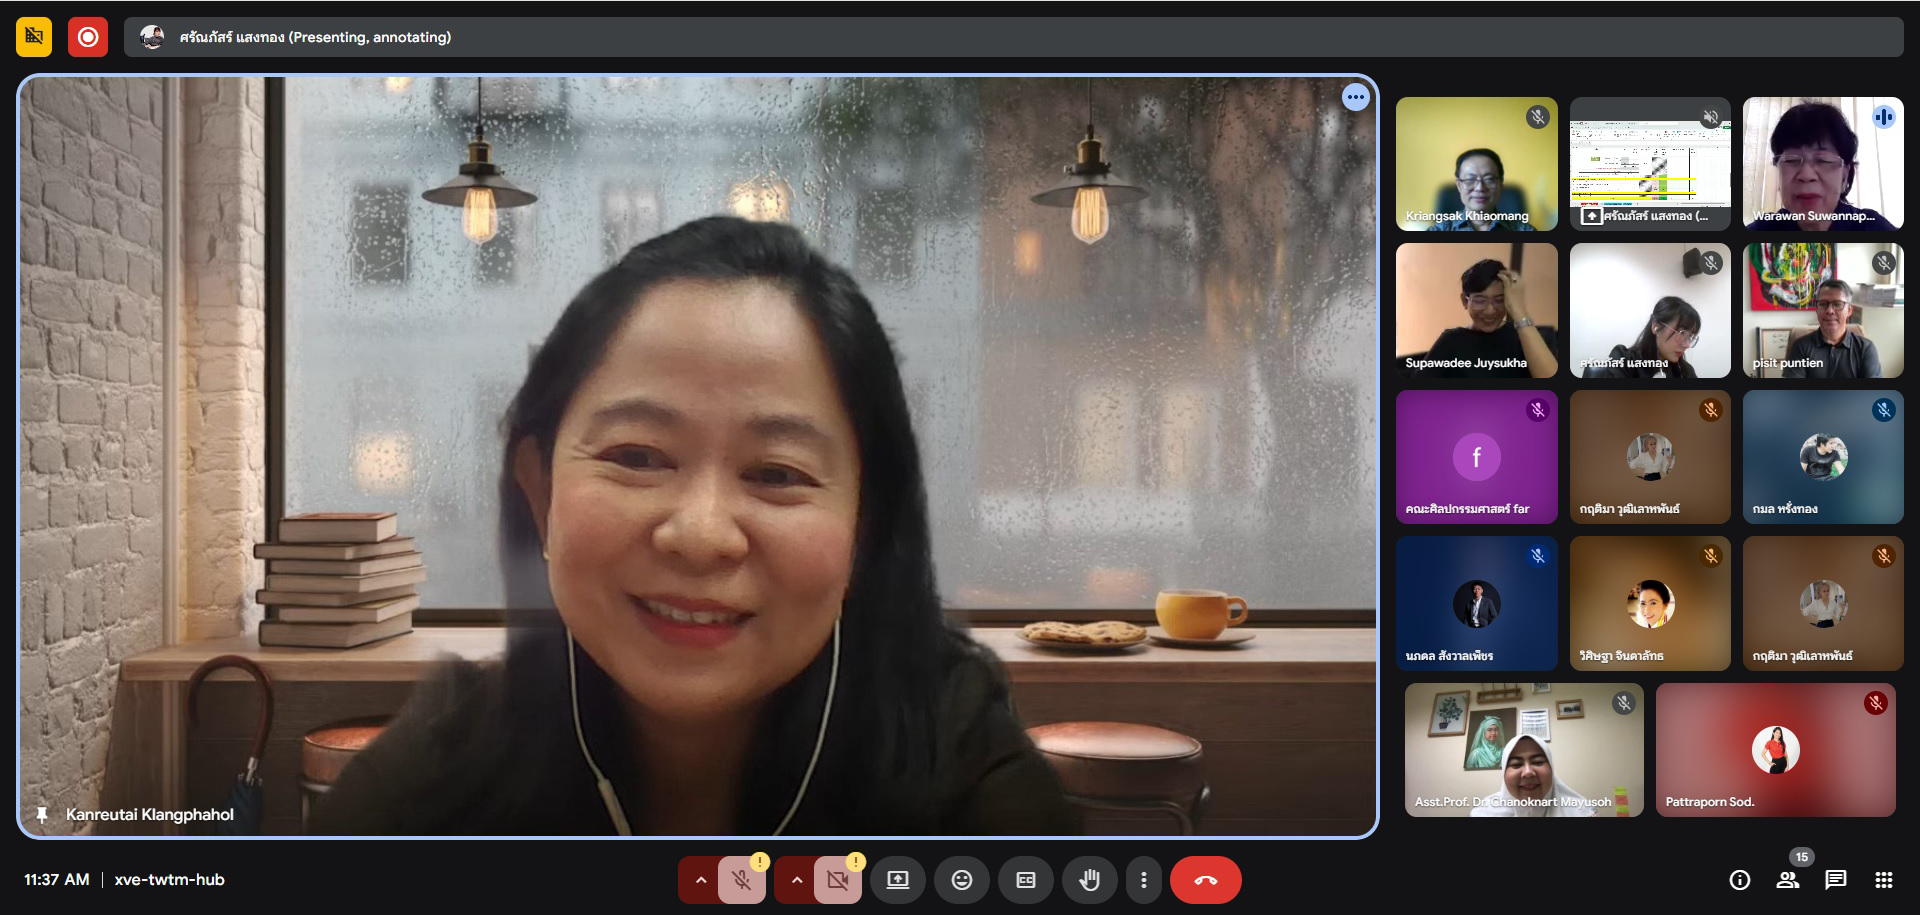Toggle the disabled camera button
The width and height of the screenshot is (1920, 915).
[837, 880]
